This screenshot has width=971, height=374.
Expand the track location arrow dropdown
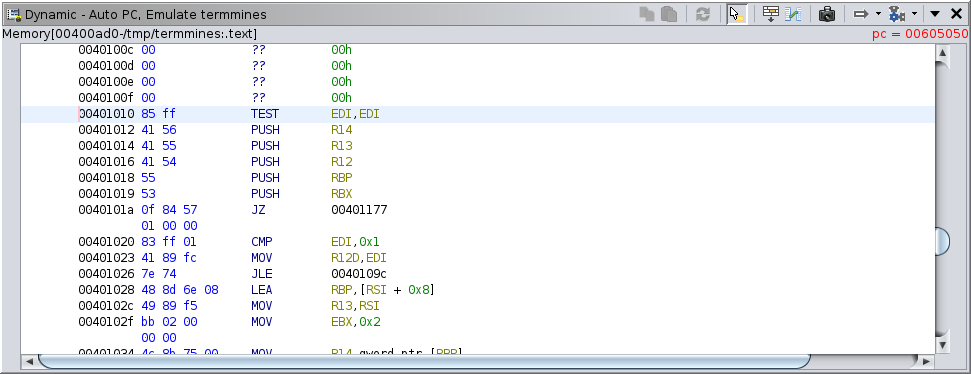(877, 14)
